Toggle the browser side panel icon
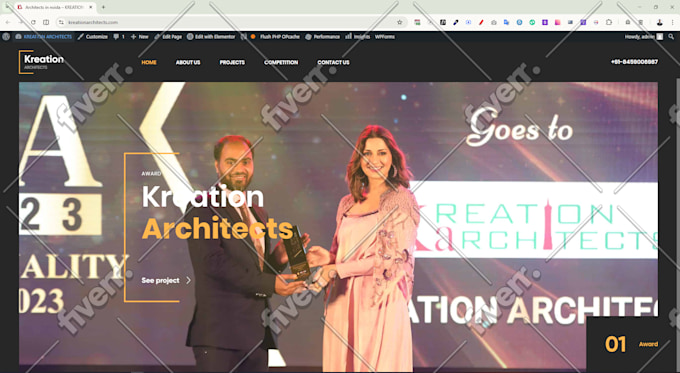 click(x=46, y=22)
